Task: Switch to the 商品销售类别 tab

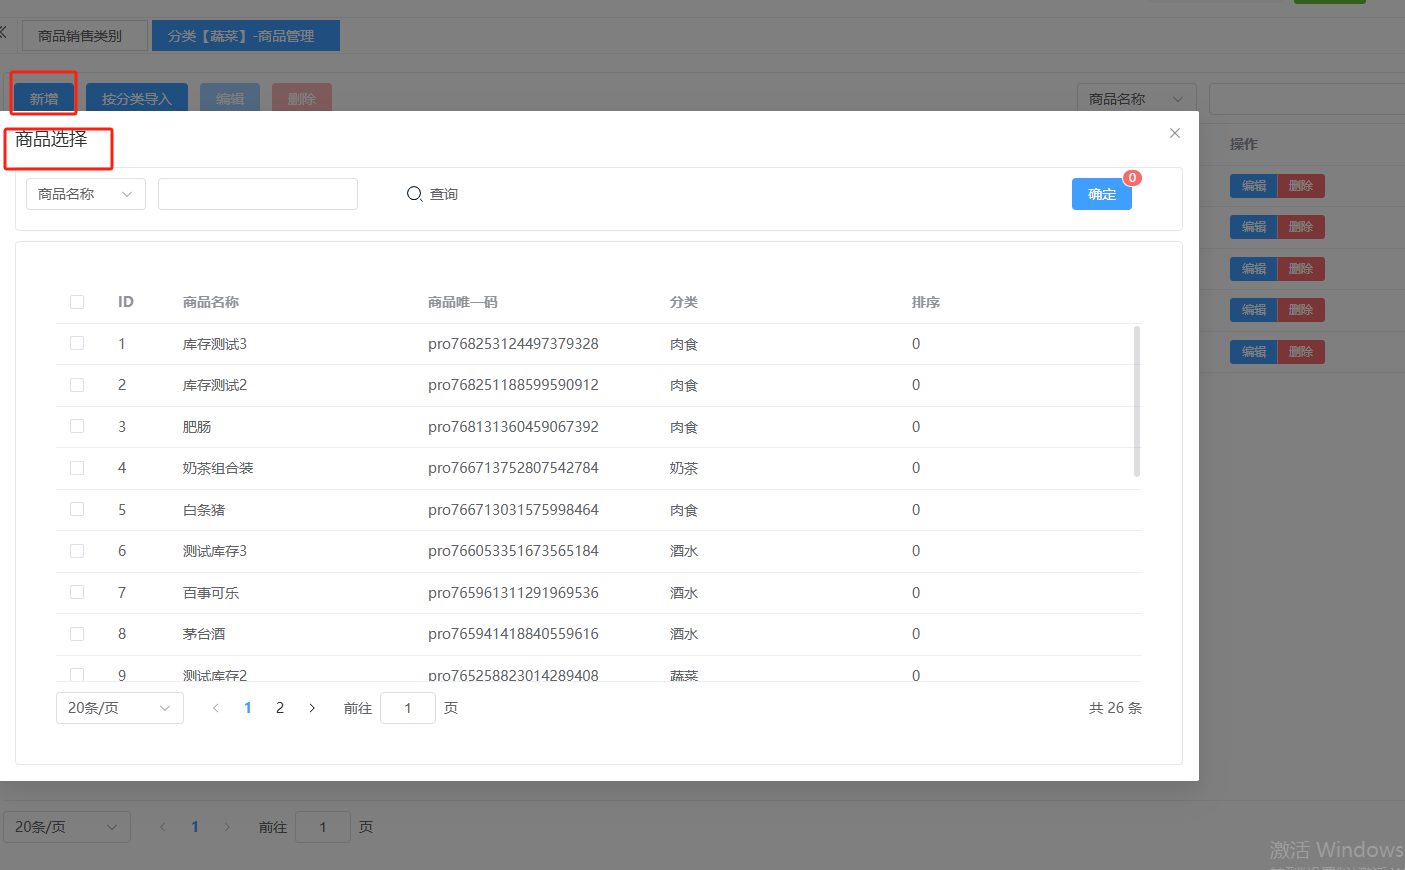Action: point(80,36)
